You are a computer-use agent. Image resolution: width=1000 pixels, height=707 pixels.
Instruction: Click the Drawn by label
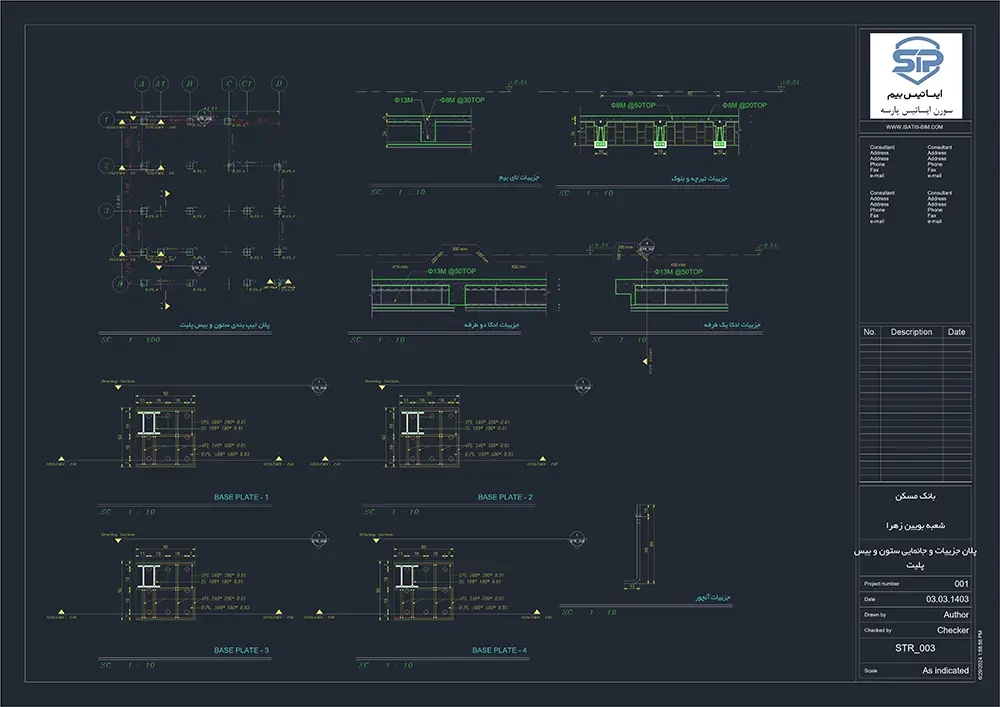[x=875, y=615]
